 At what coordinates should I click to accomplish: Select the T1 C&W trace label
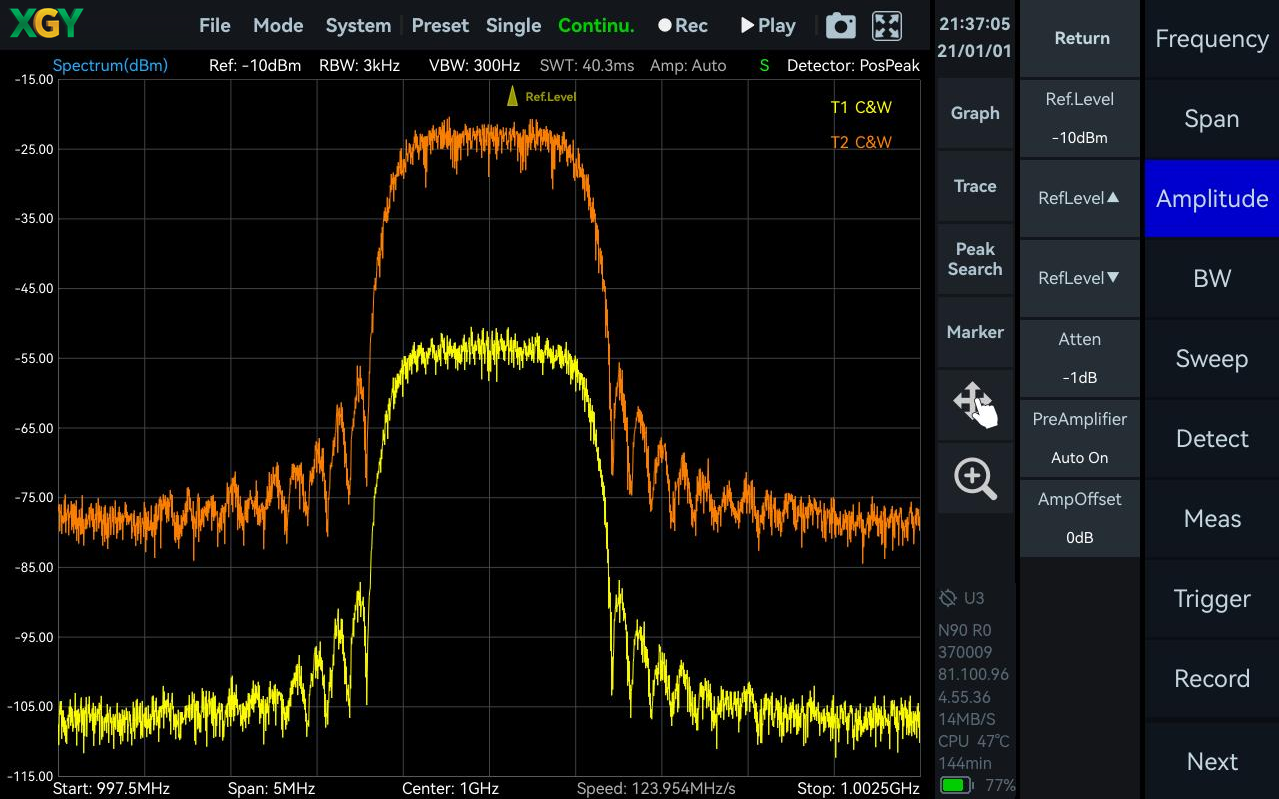pos(861,108)
